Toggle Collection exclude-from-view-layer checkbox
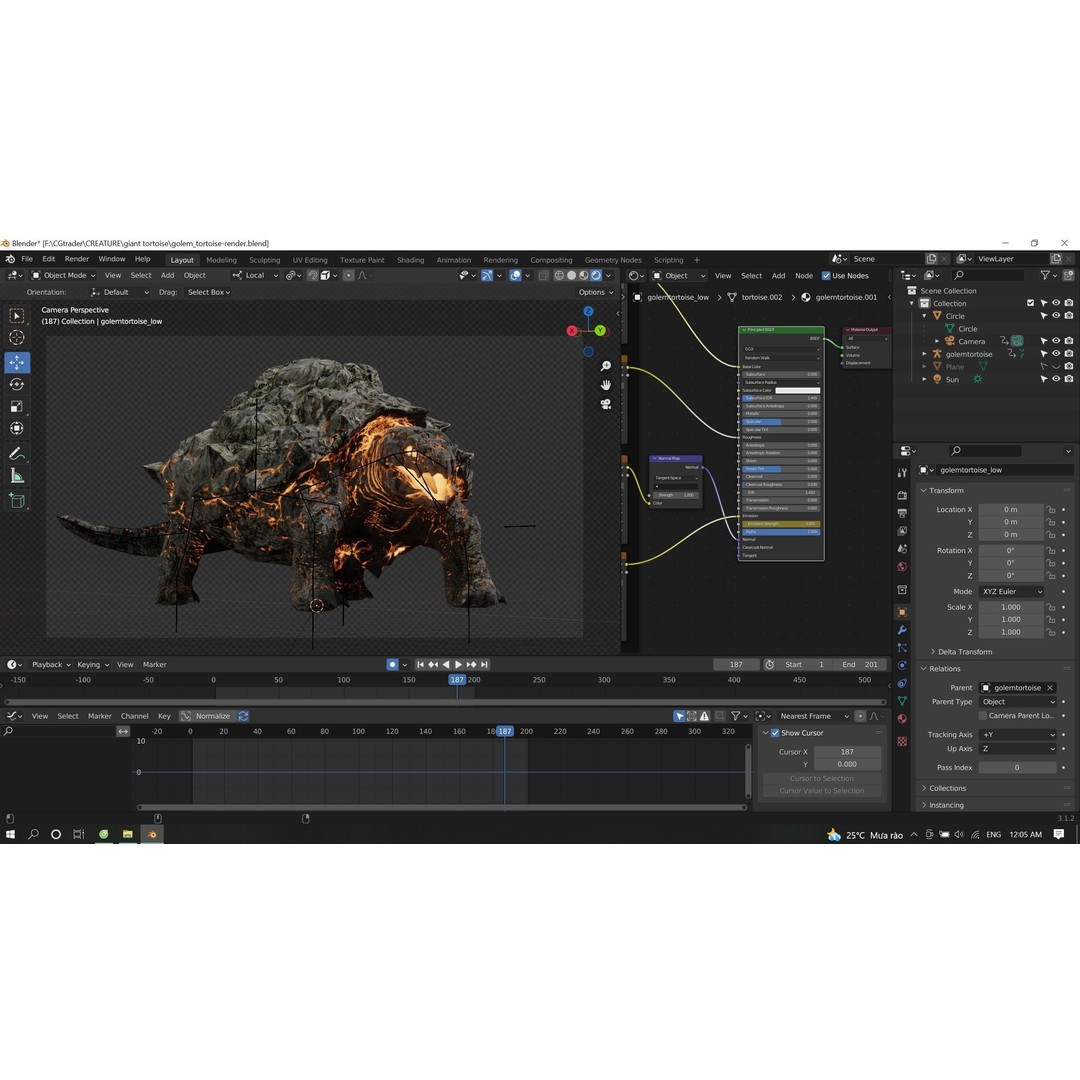The image size is (1080, 1080). tap(1030, 303)
